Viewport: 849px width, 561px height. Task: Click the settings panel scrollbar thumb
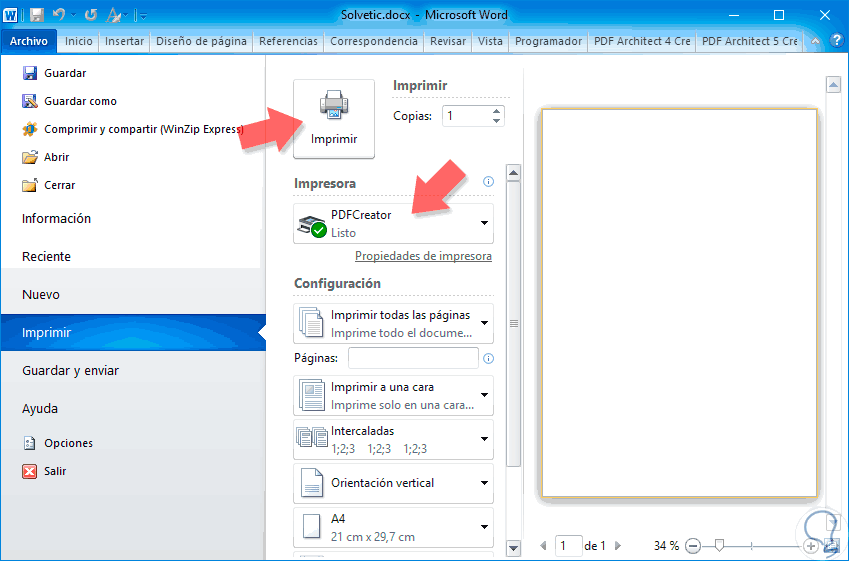tap(513, 323)
